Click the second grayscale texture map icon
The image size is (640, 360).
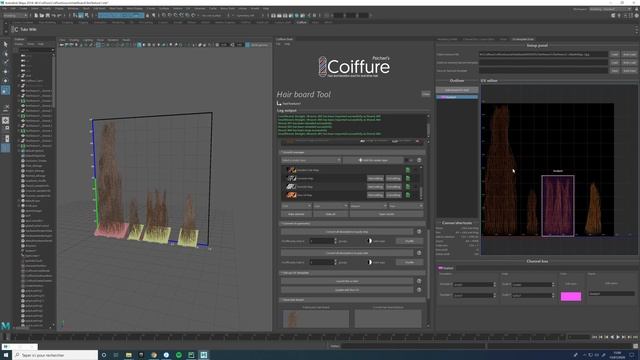click(x=291, y=178)
